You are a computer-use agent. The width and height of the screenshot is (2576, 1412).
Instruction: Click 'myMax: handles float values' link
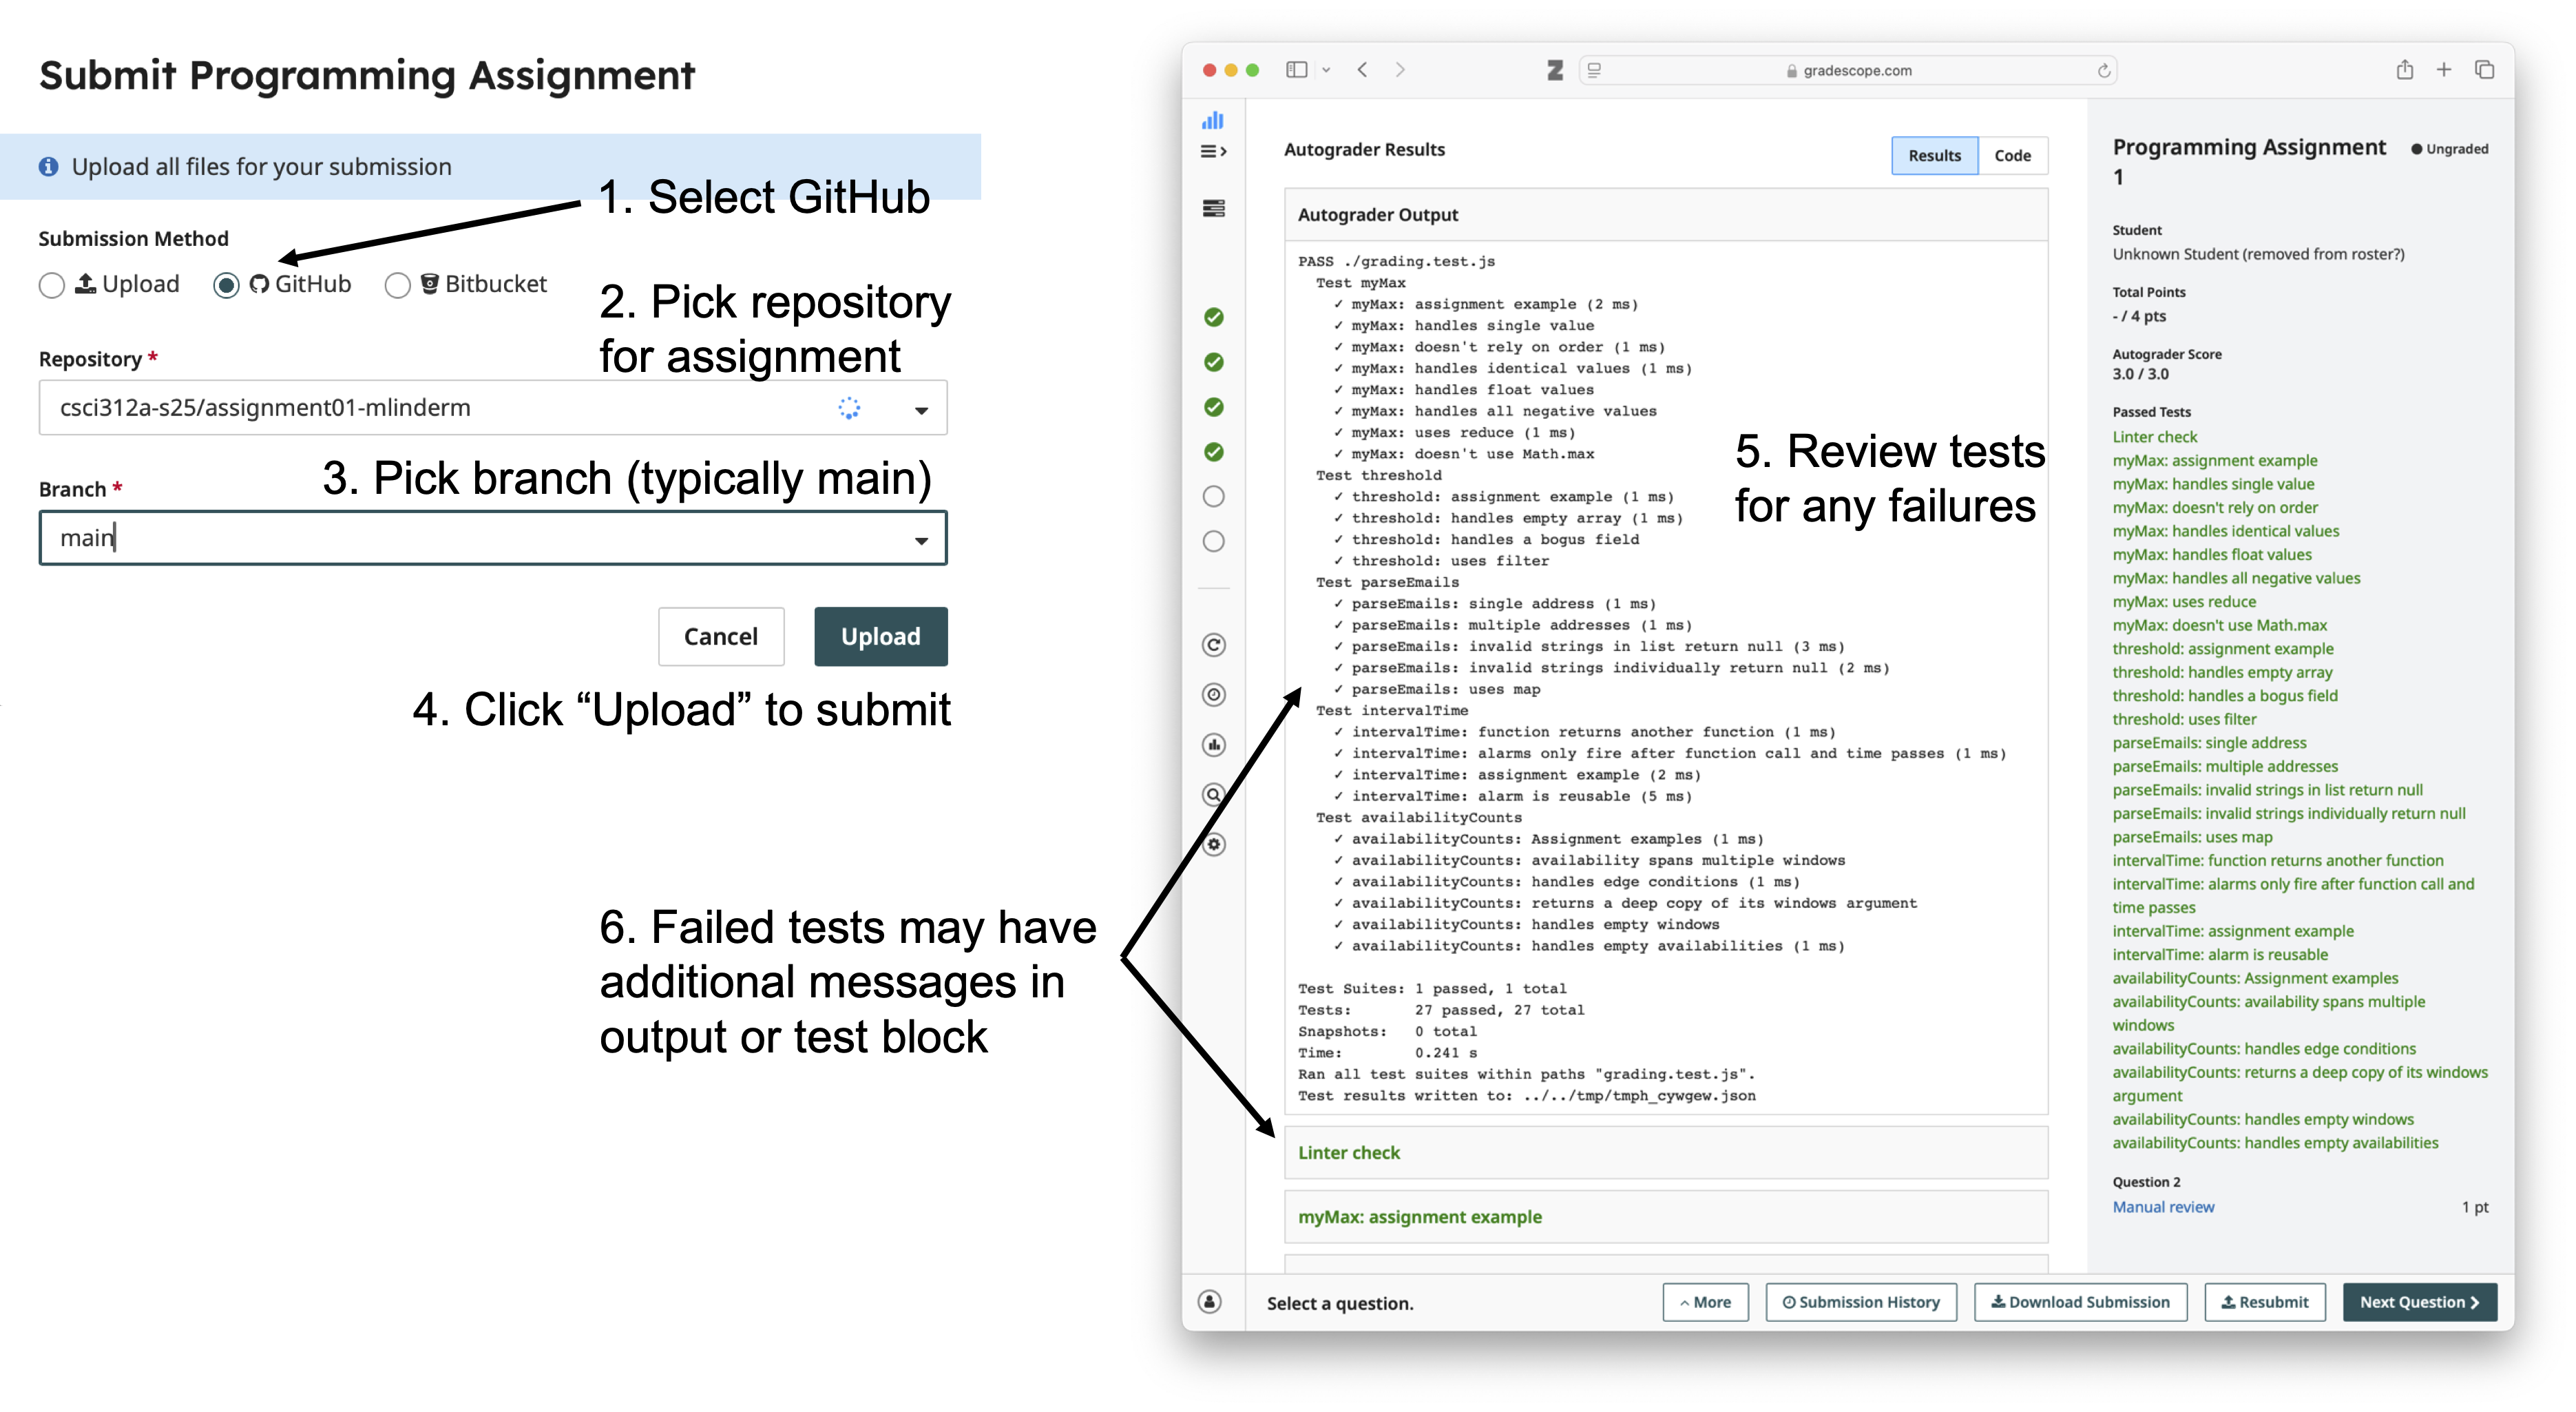tap(2212, 555)
